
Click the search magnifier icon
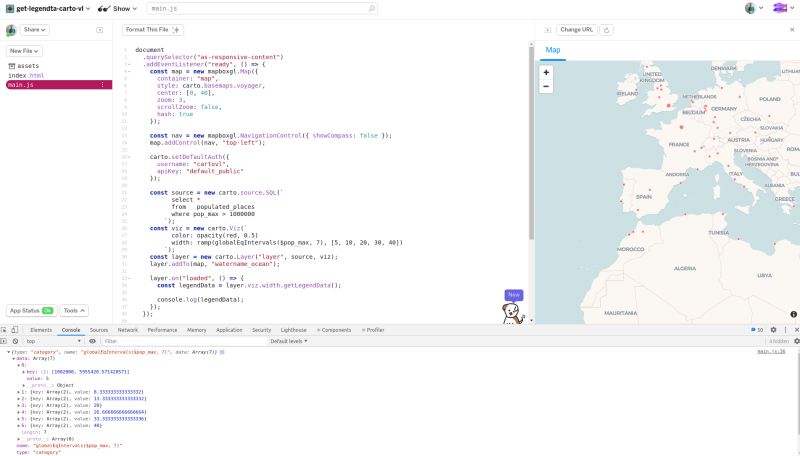tap(371, 9)
